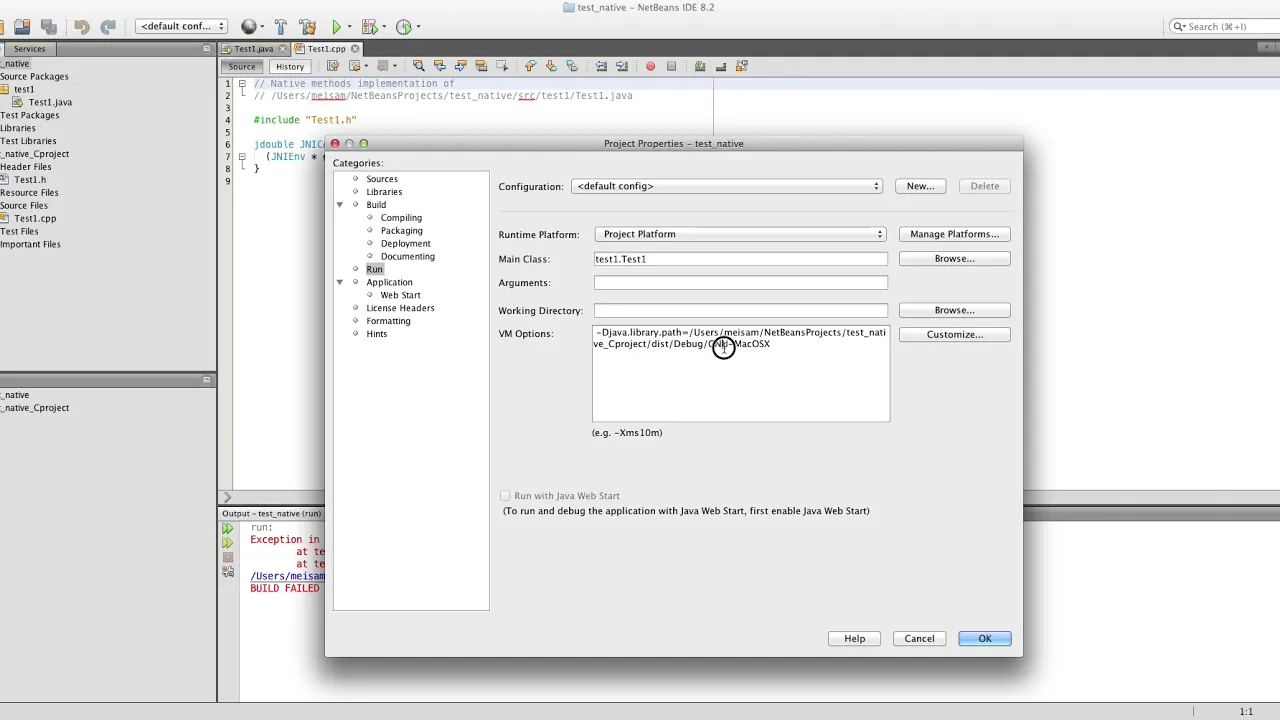Select the Sources category
This screenshot has height=720, width=1280.
click(x=382, y=179)
